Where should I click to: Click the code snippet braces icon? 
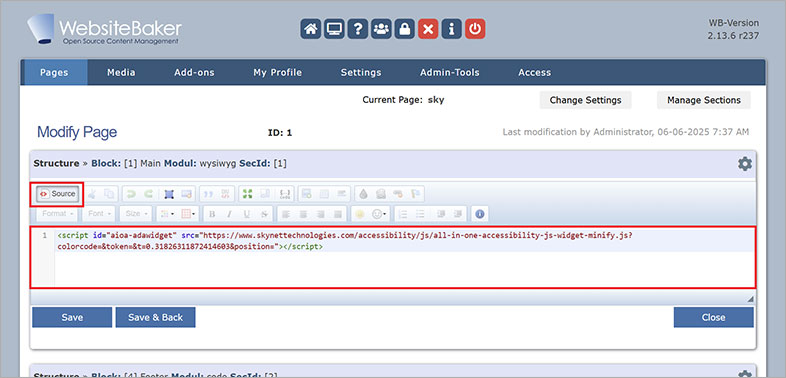click(285, 194)
